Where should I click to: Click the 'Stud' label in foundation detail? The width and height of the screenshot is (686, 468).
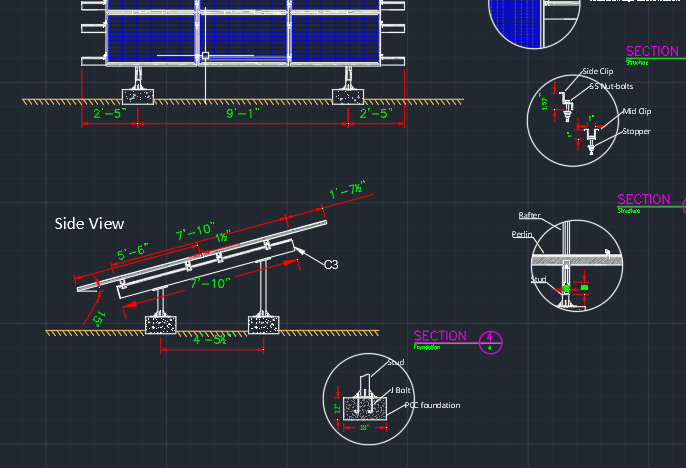point(396,362)
